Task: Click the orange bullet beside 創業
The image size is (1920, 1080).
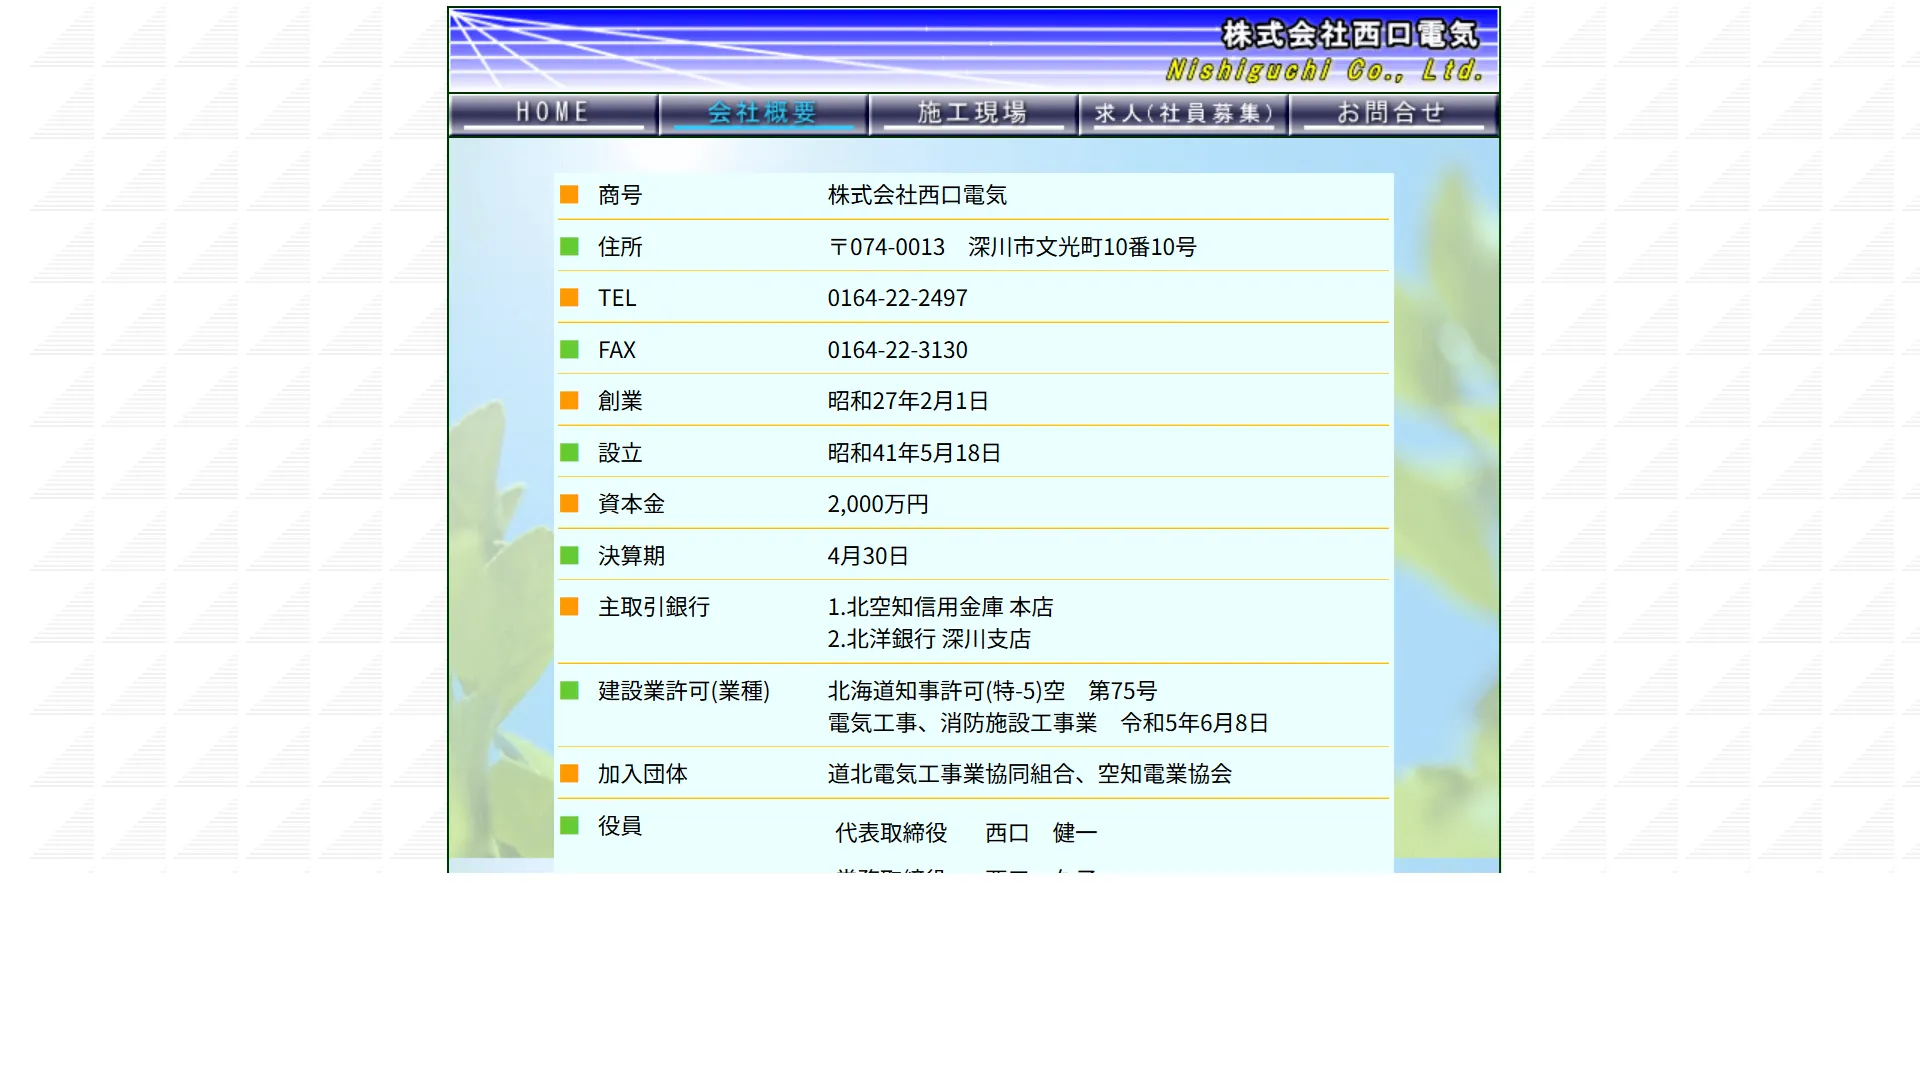Action: coord(569,400)
